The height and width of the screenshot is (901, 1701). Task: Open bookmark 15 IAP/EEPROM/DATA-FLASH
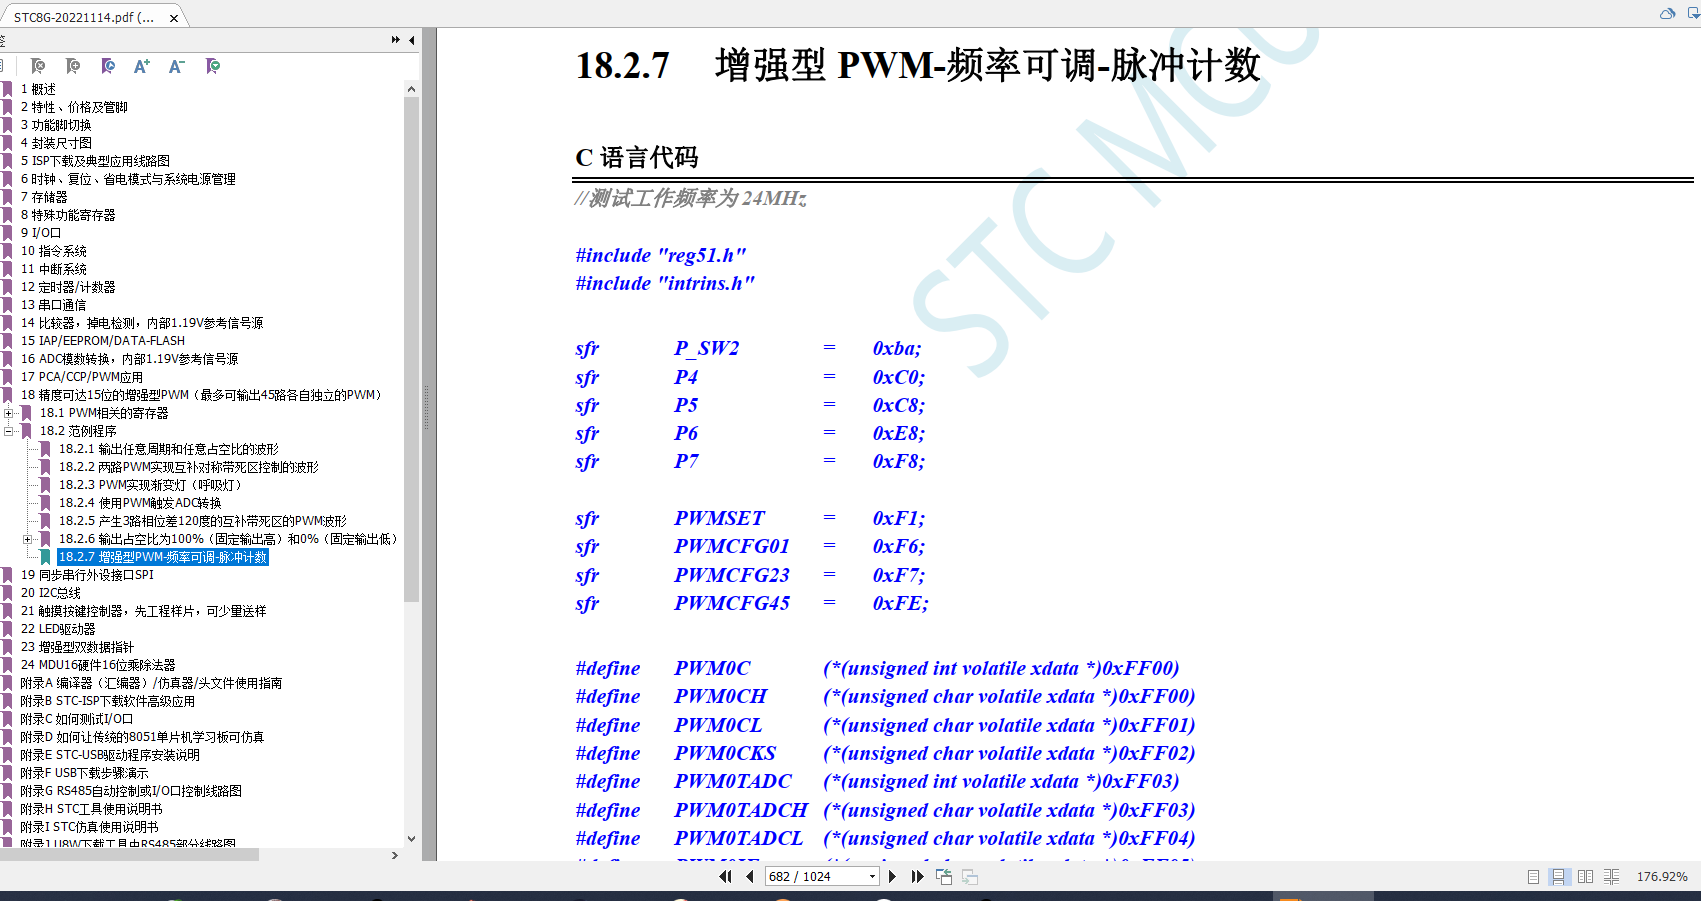click(x=103, y=341)
